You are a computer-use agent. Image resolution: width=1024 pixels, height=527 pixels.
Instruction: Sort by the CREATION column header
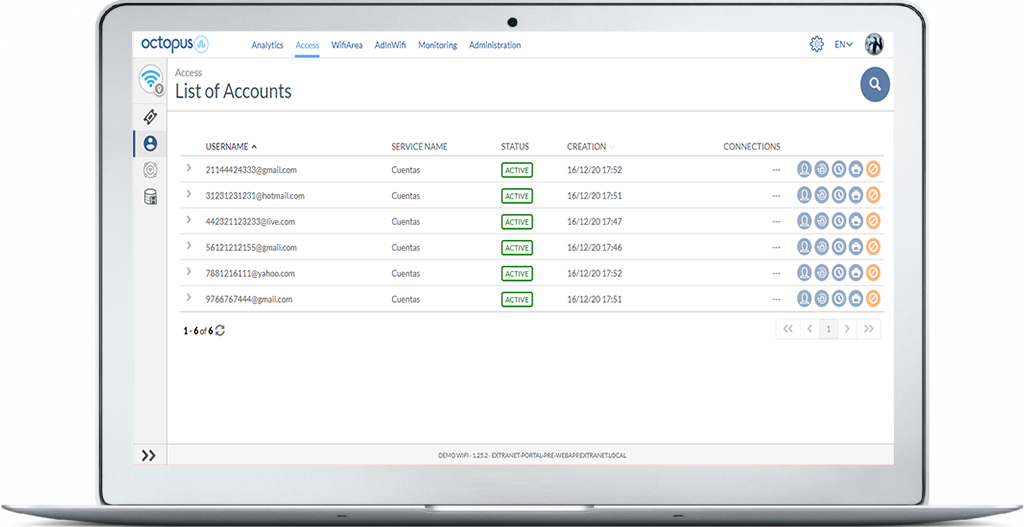590,147
